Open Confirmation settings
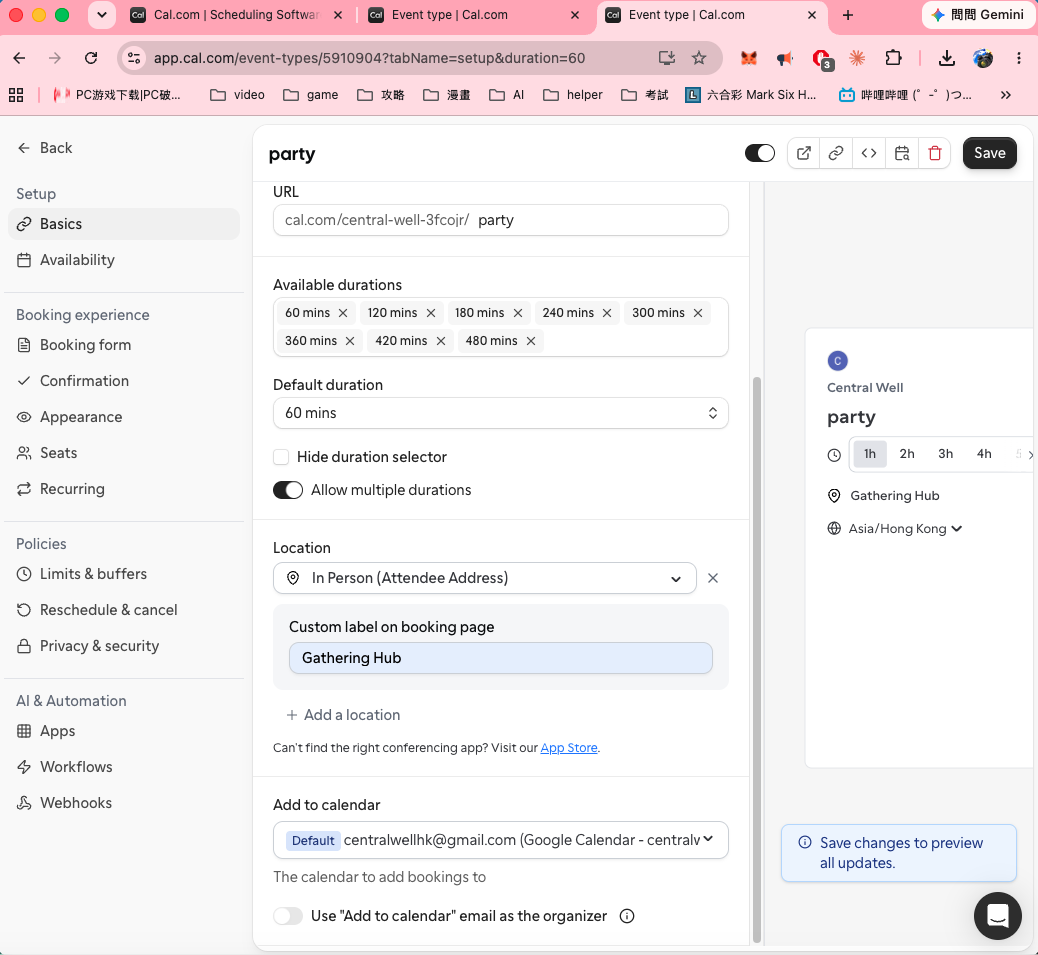Viewport: 1038px width, 955px height. pyautogui.click(x=124, y=381)
